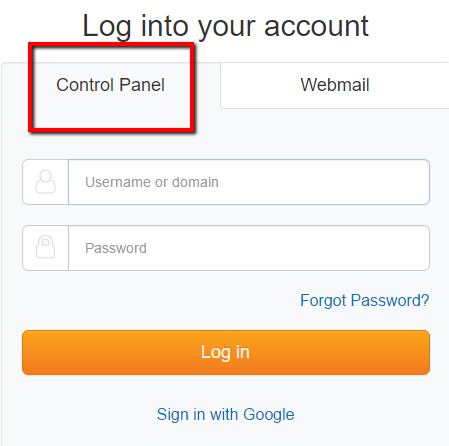Select the white Webmail tab at the right
The image size is (449, 446).
click(335, 85)
